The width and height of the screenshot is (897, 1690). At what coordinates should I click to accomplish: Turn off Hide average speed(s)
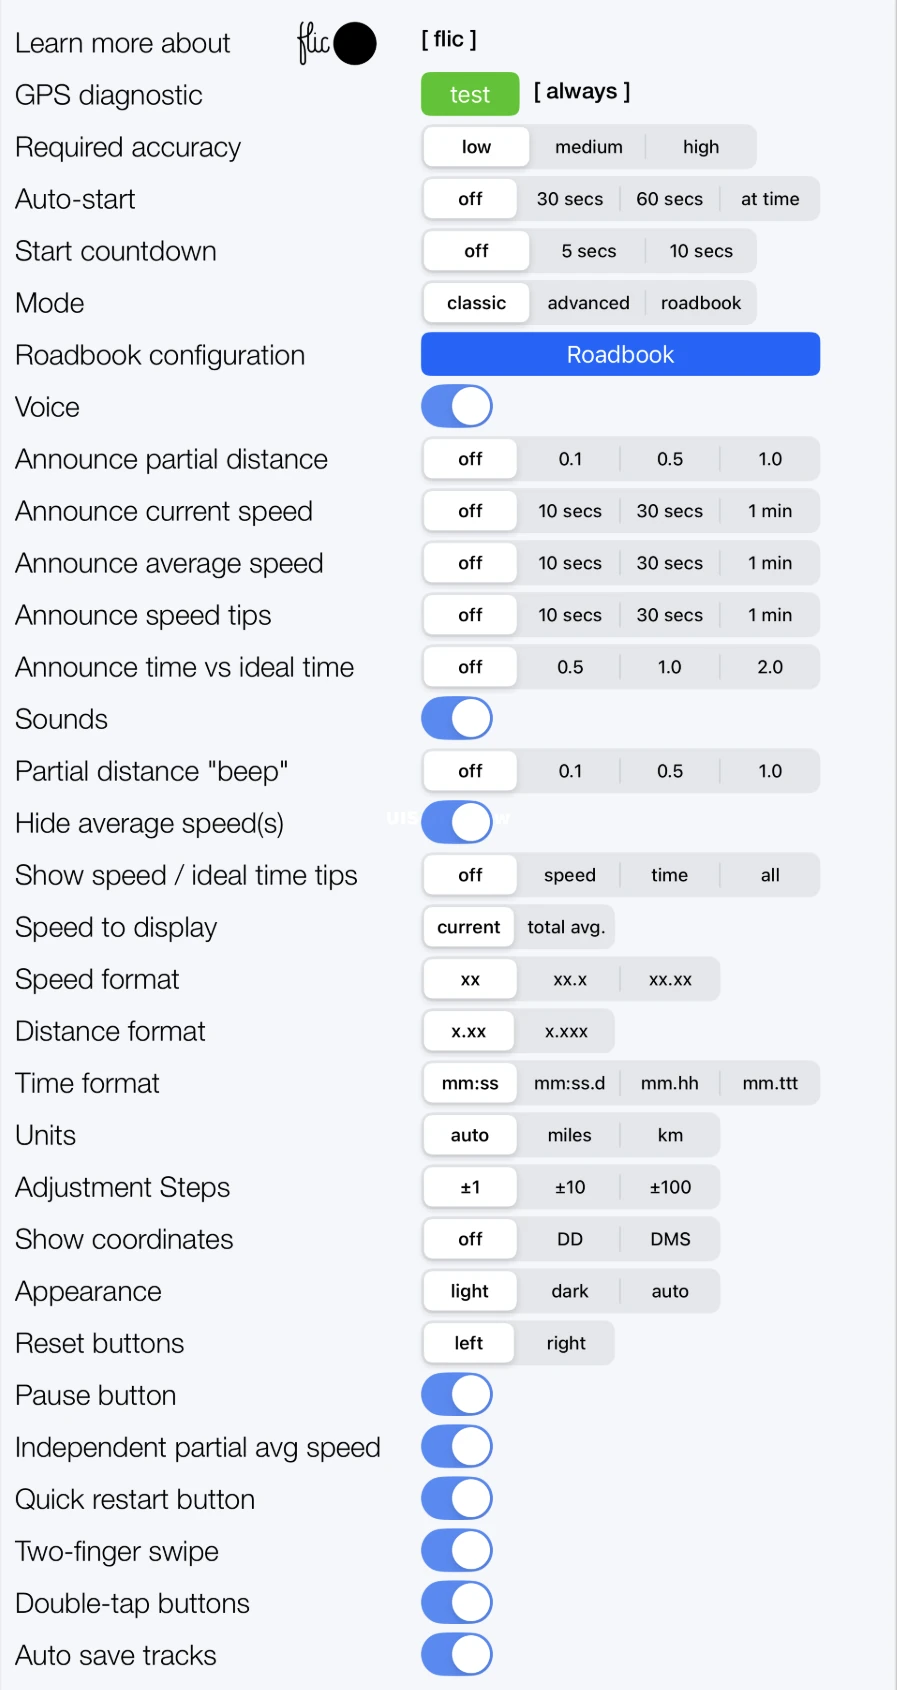[457, 822]
